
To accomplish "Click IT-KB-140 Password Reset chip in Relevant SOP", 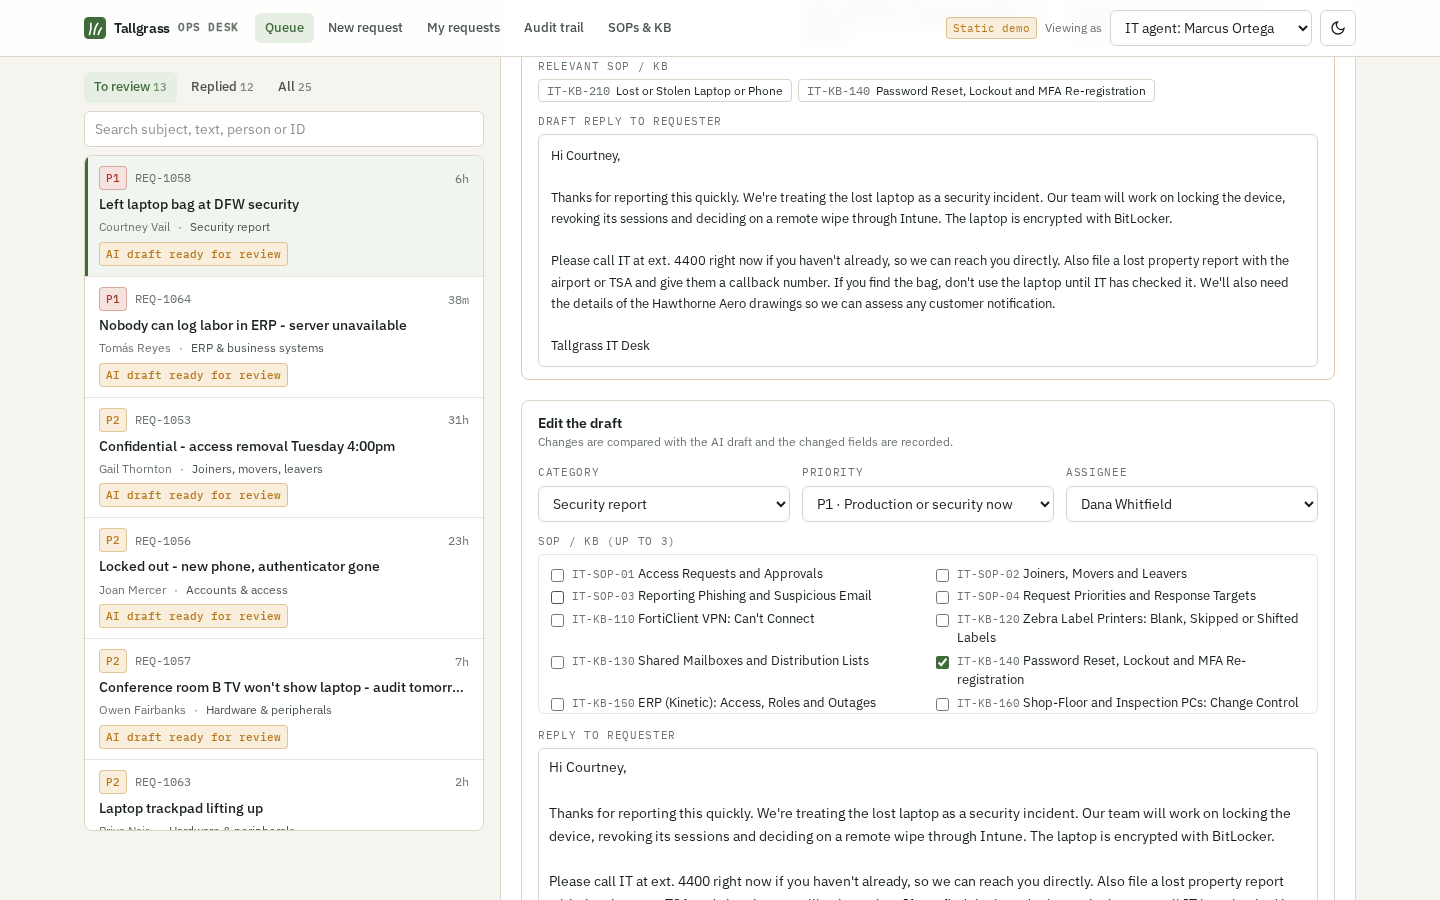I will point(976,91).
